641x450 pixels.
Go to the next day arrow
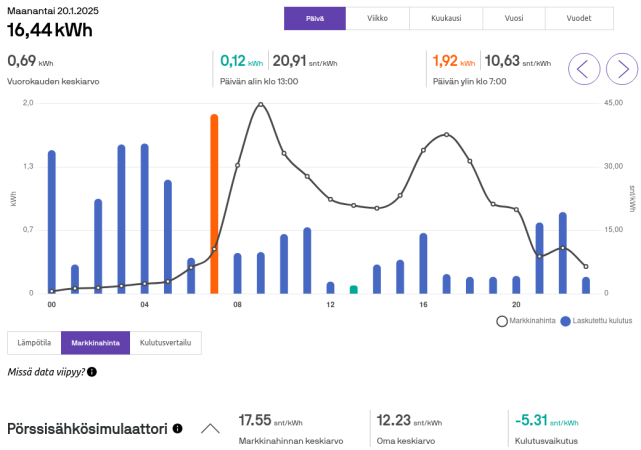tap(622, 69)
